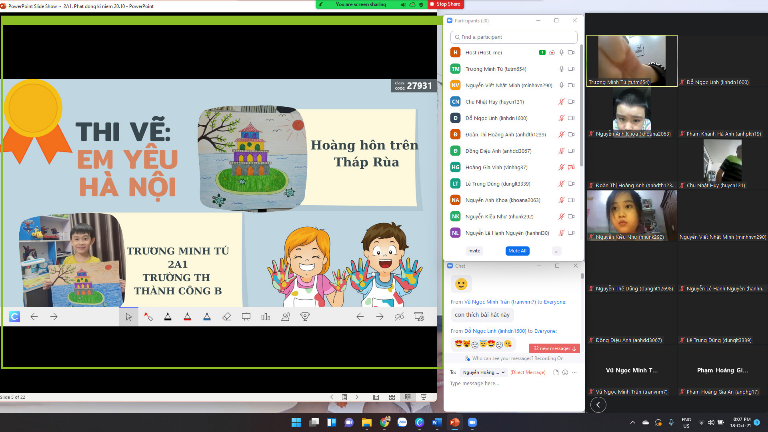Open PowerPoint from the Windows taskbar

(453, 422)
